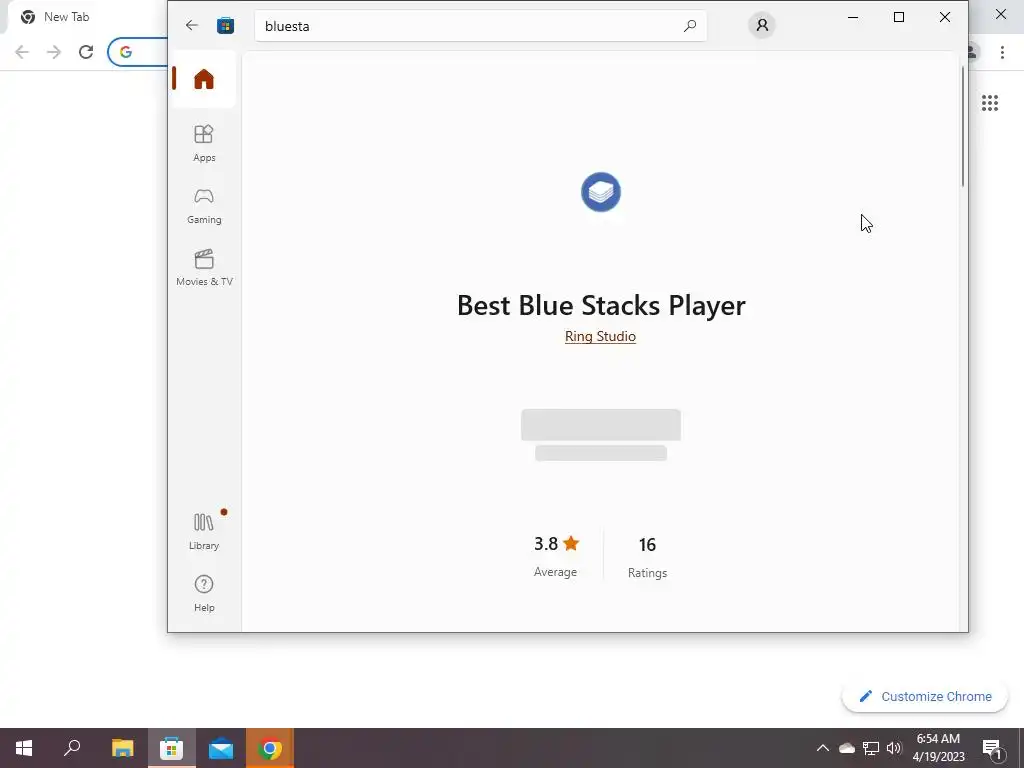Open the Help section in sidebar
1024x768 pixels.
204,593
